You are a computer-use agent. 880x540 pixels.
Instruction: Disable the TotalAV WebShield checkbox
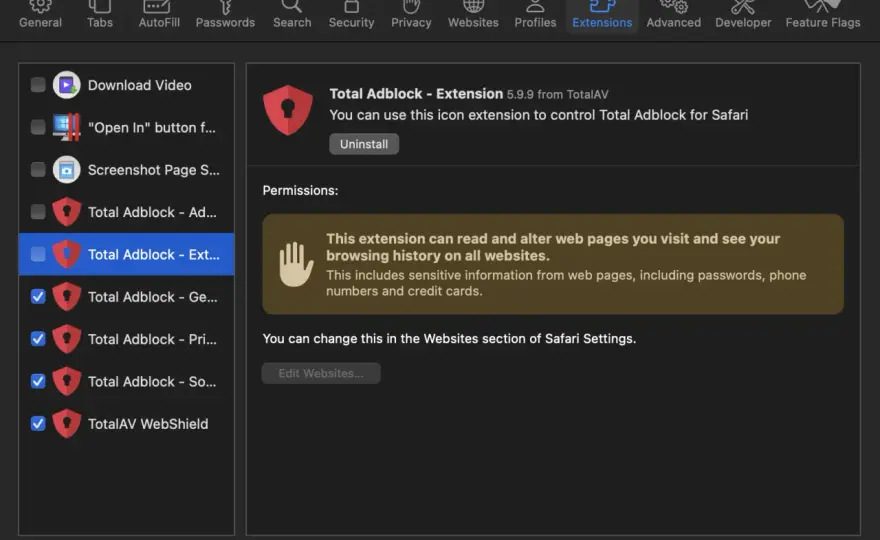click(x=38, y=423)
